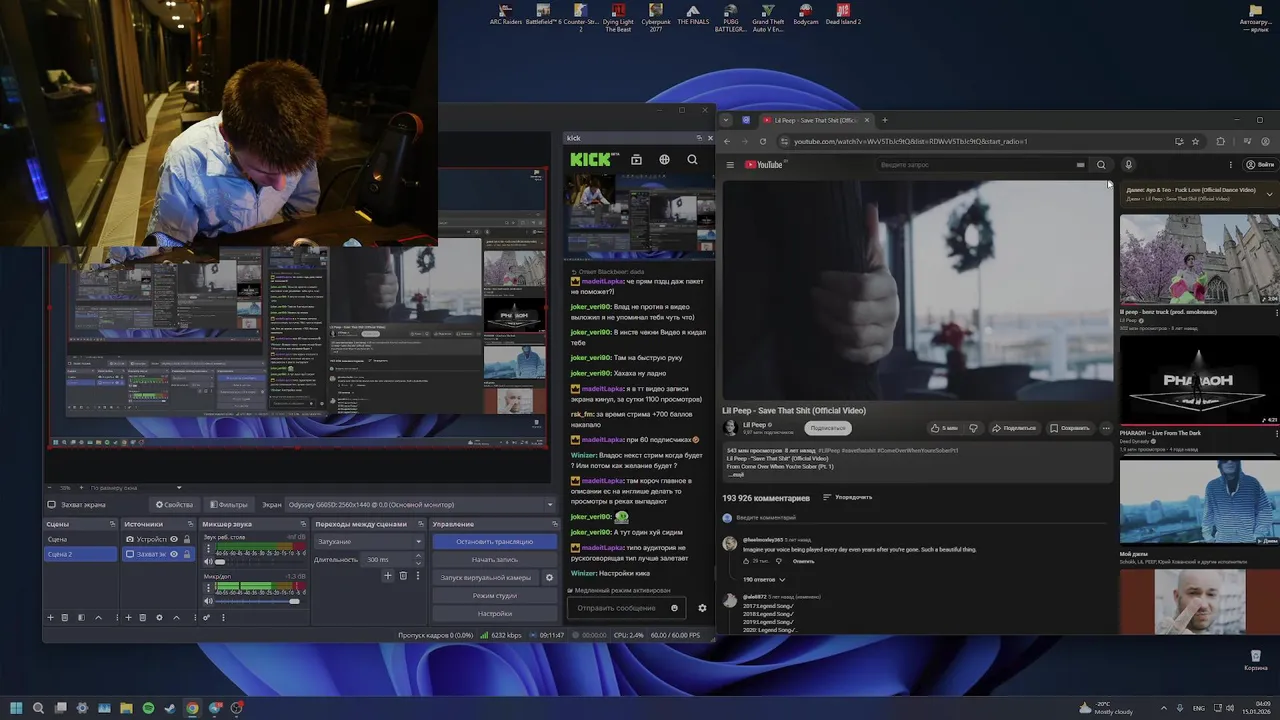
Task: Click Сохранить save button
Action: tap(1069, 428)
